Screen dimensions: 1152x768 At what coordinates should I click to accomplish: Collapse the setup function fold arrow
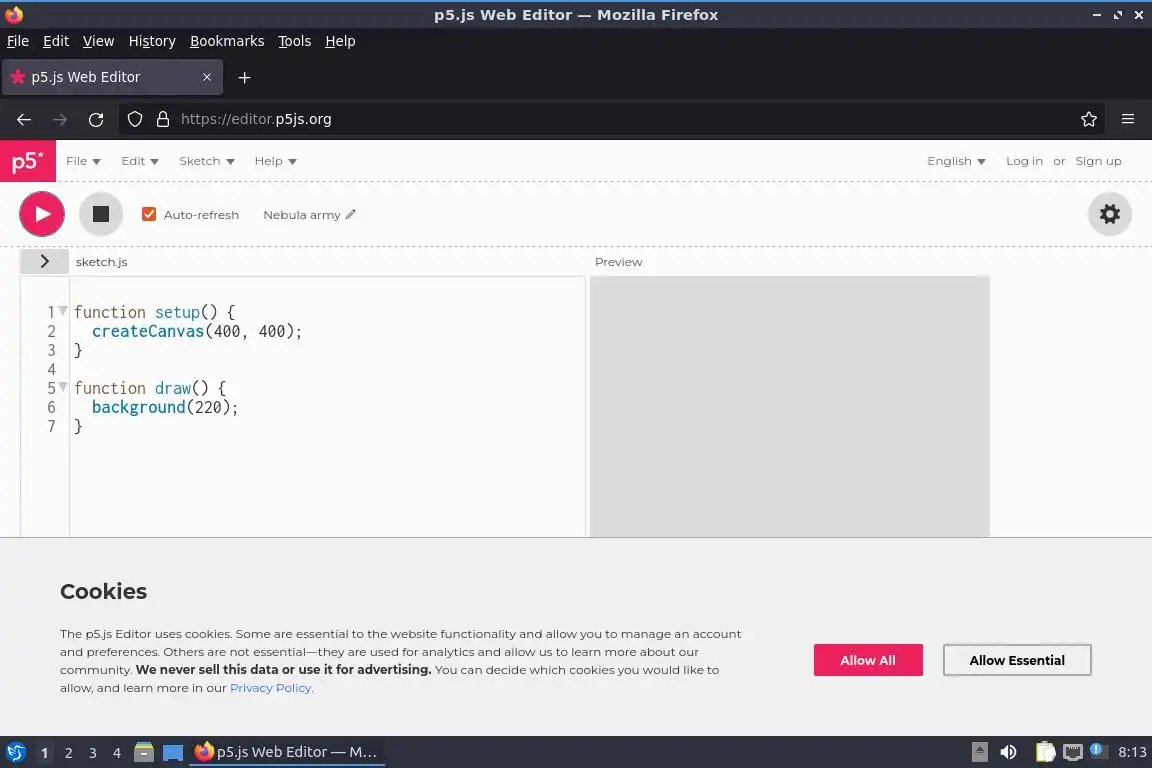coord(63,311)
